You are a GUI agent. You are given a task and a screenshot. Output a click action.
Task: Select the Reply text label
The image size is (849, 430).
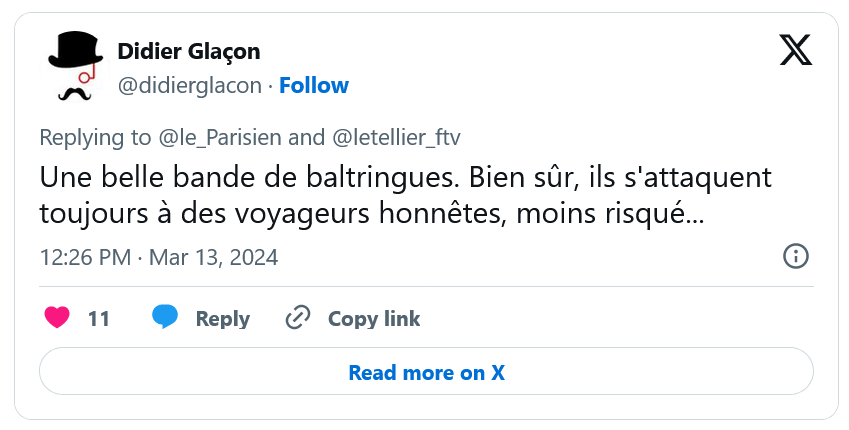223,318
